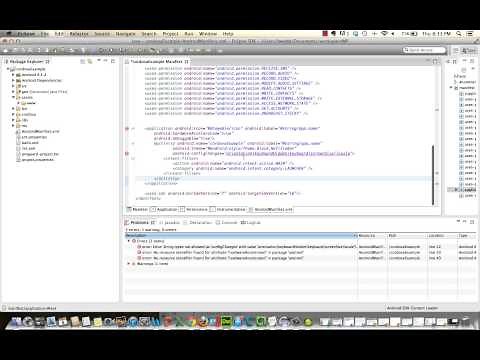Open the Help menu
The width and height of the screenshot is (480, 360).
pos(228,34)
